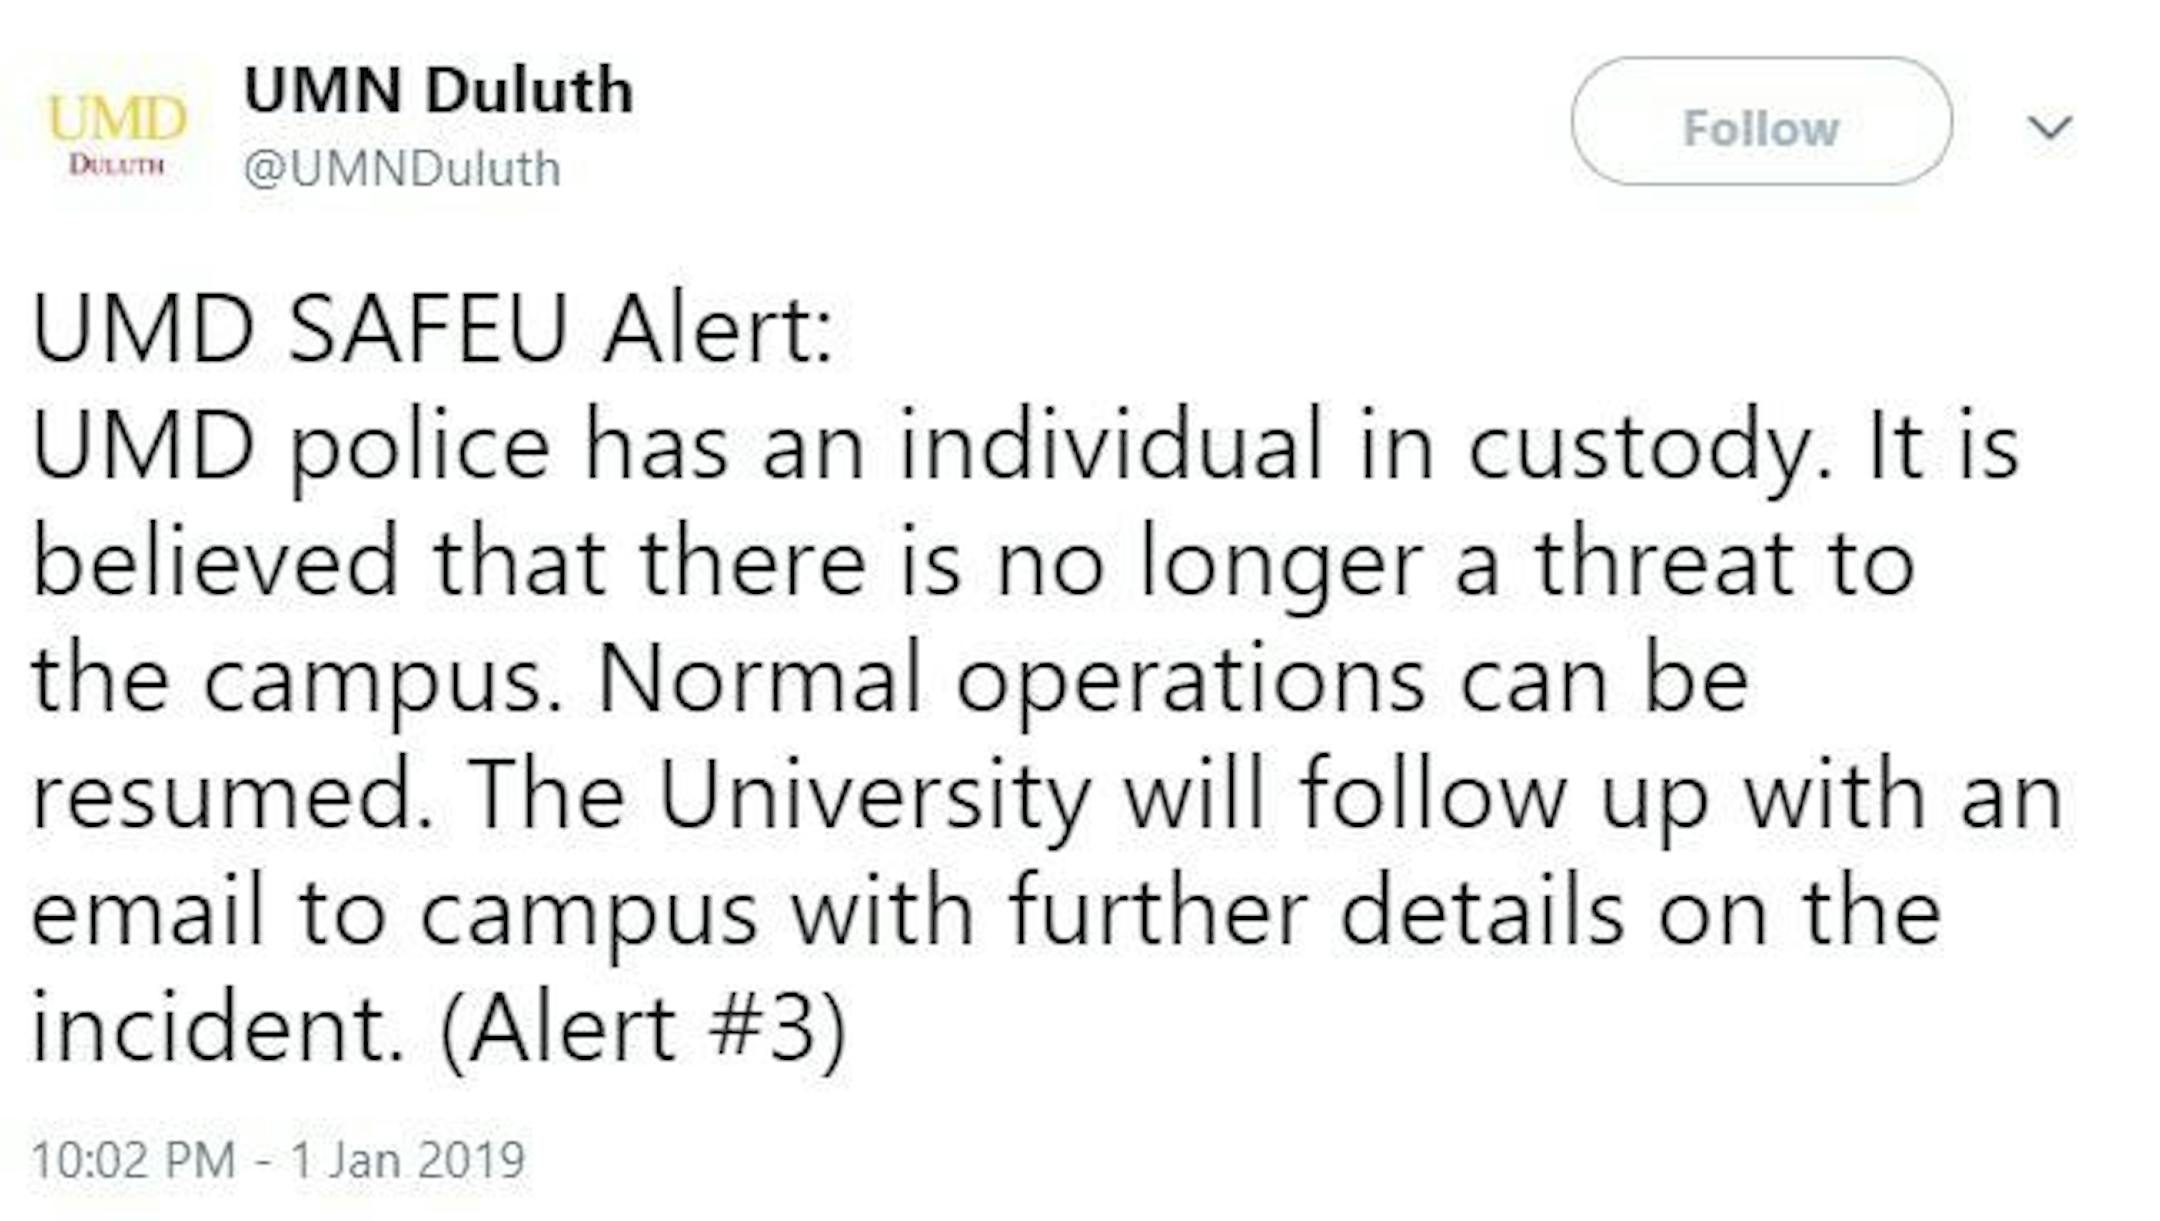Click 'the campus.' at start of fourth line
2160x1221 pixels.
click(297, 680)
